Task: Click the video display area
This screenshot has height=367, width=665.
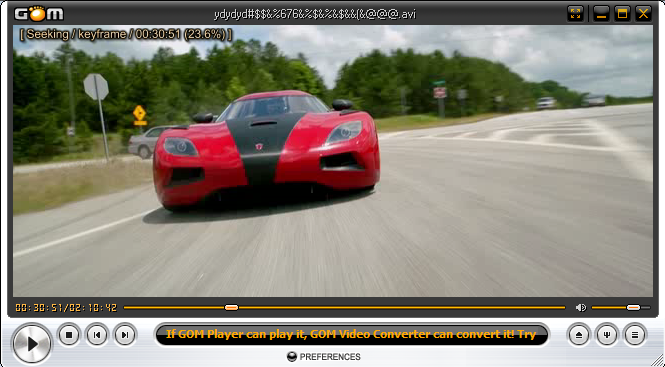Action: click(x=333, y=161)
